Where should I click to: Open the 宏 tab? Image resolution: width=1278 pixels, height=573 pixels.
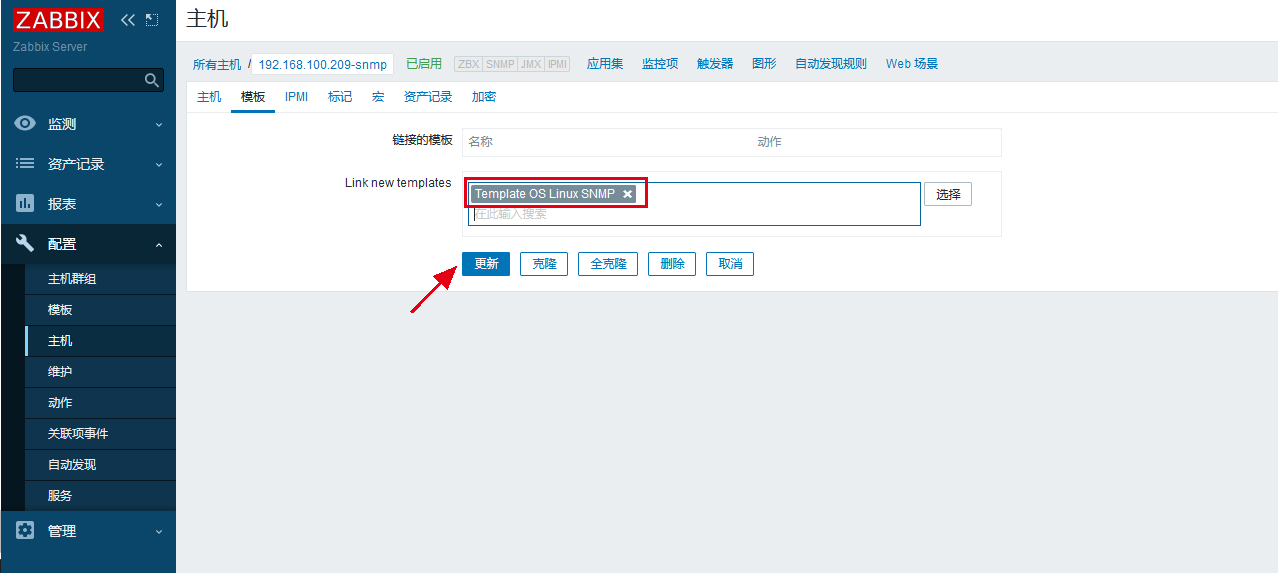[x=378, y=97]
